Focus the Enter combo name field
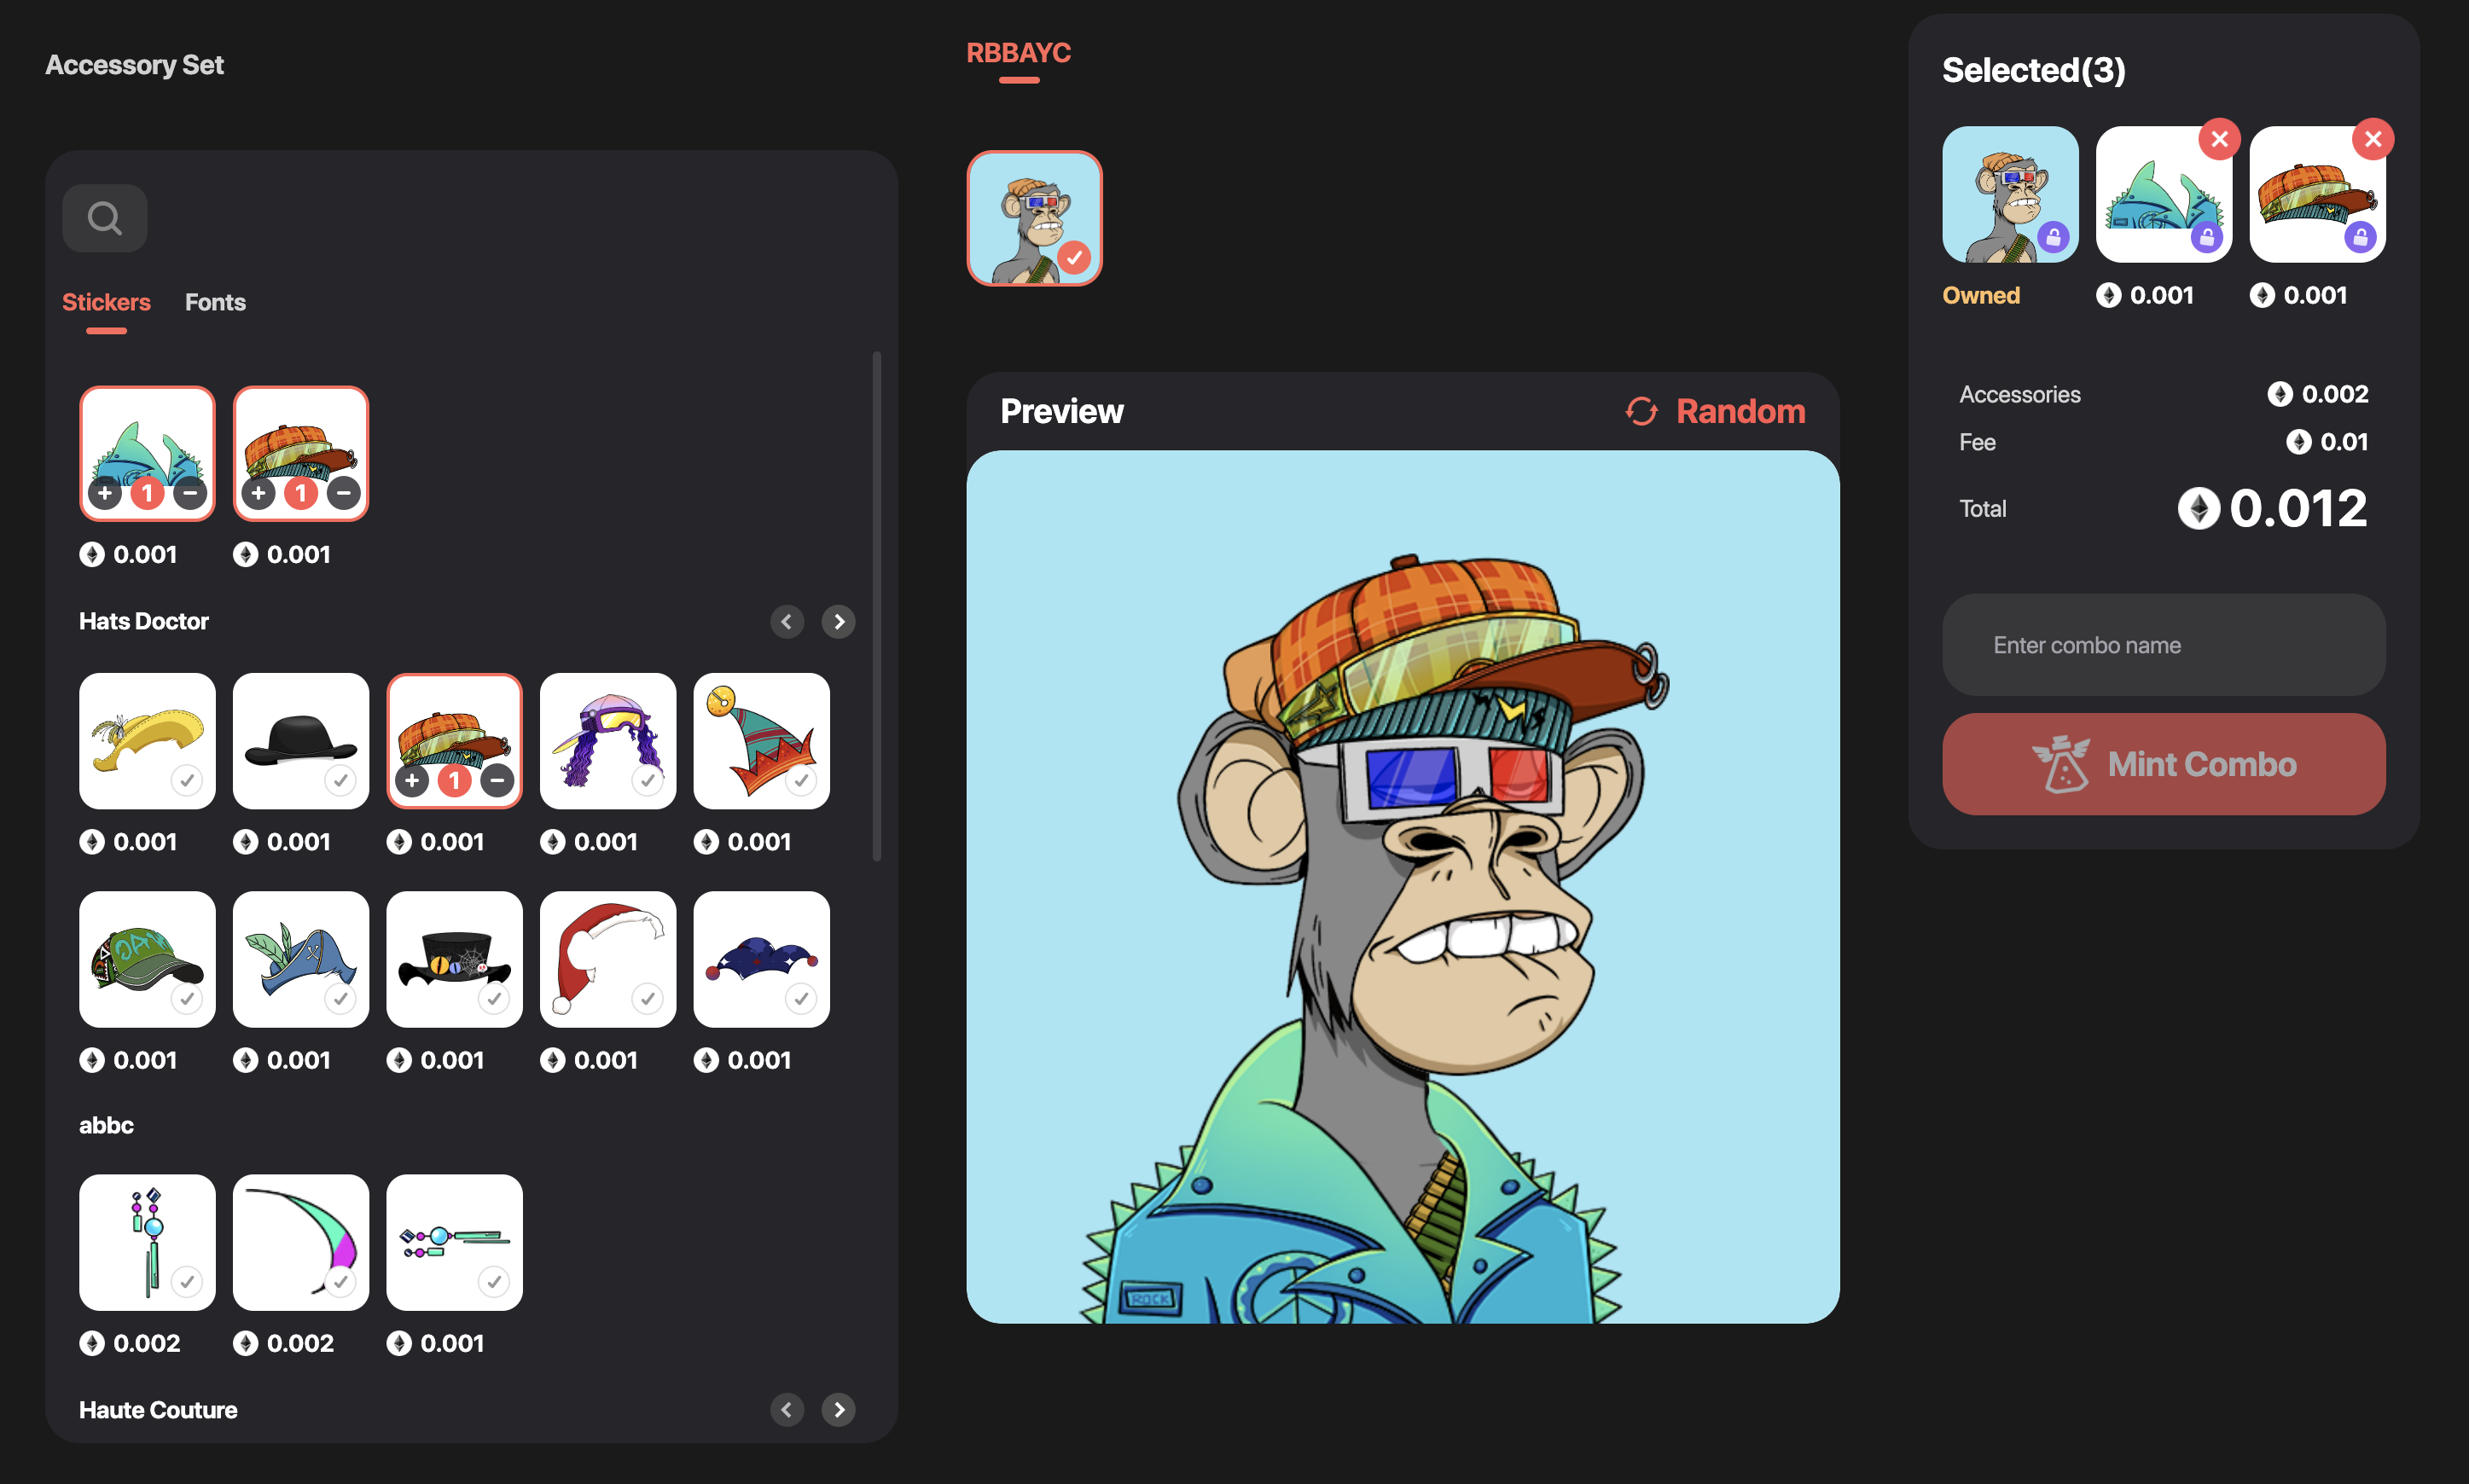This screenshot has height=1484, width=2469. click(2163, 645)
